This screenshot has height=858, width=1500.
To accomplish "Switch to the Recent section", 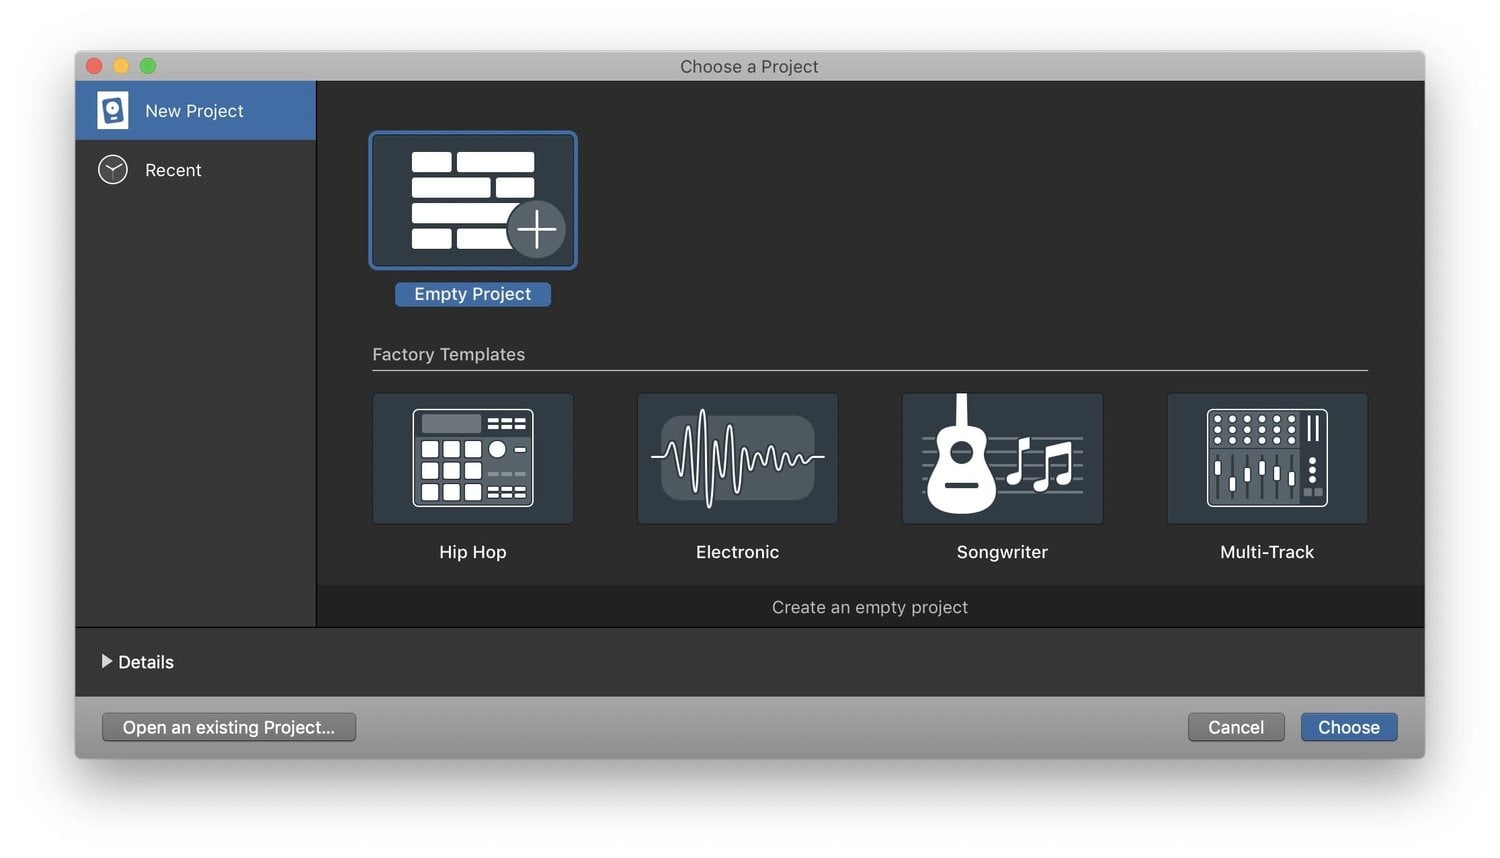I will pyautogui.click(x=173, y=169).
